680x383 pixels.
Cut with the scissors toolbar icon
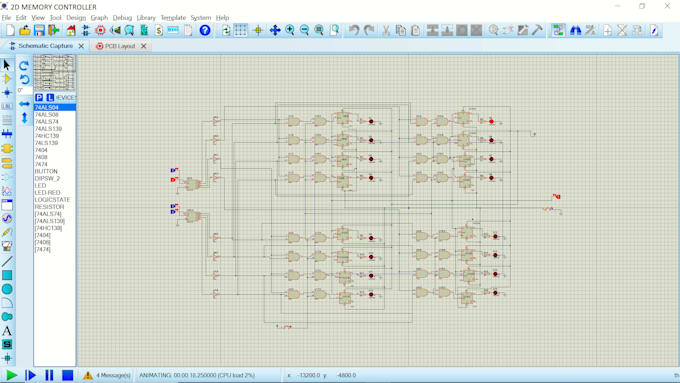386,30
